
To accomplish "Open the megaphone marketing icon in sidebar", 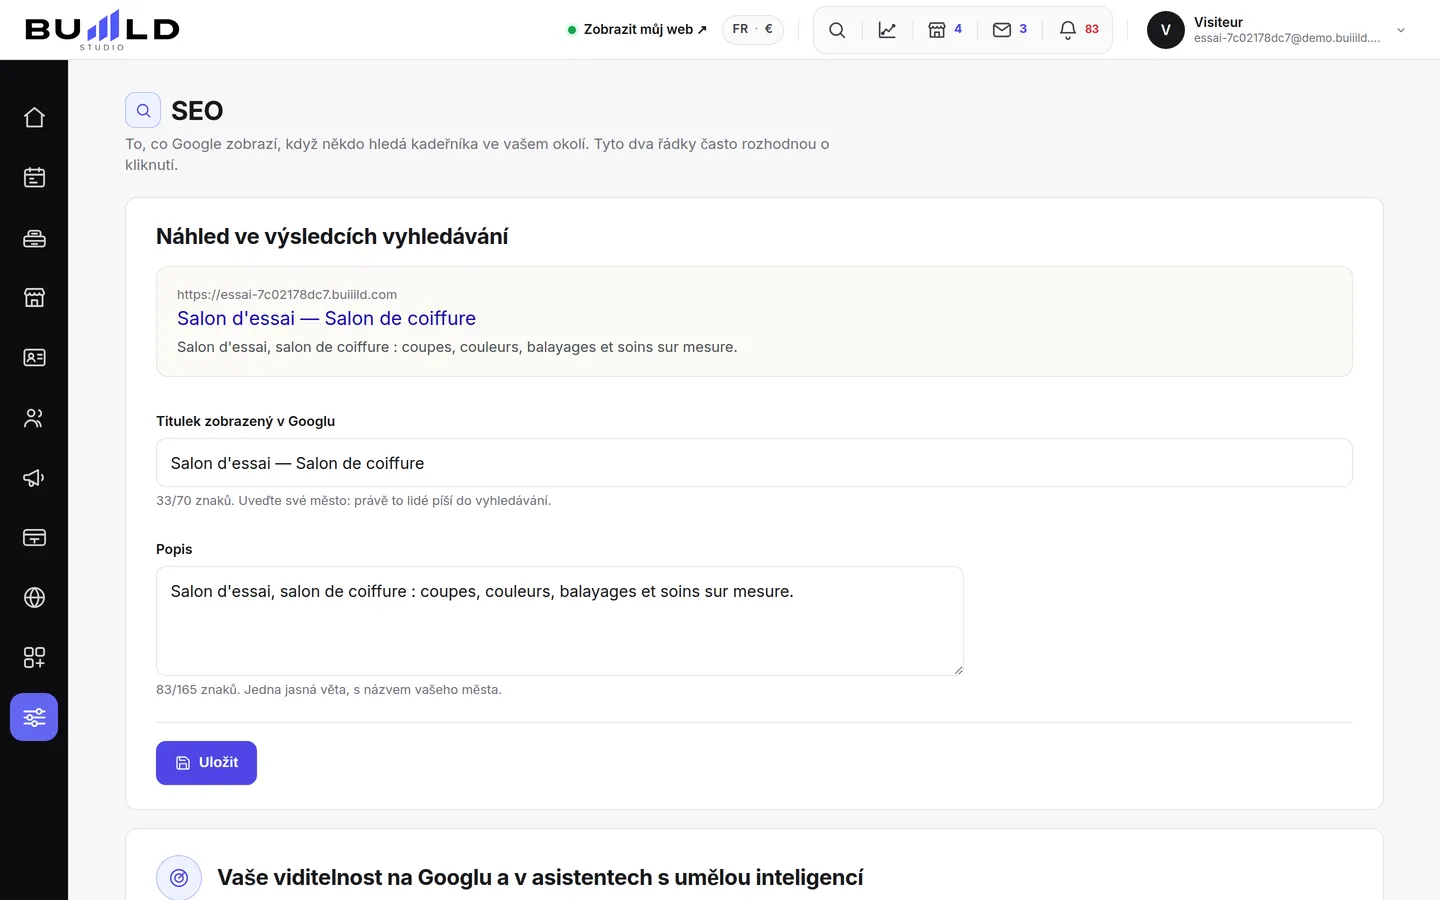I will 34,478.
